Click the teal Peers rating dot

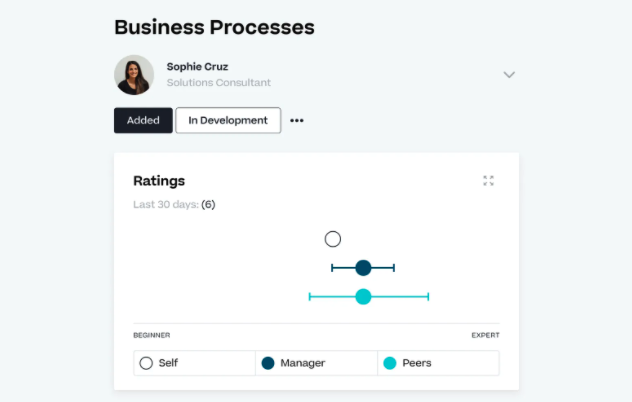[x=363, y=297]
